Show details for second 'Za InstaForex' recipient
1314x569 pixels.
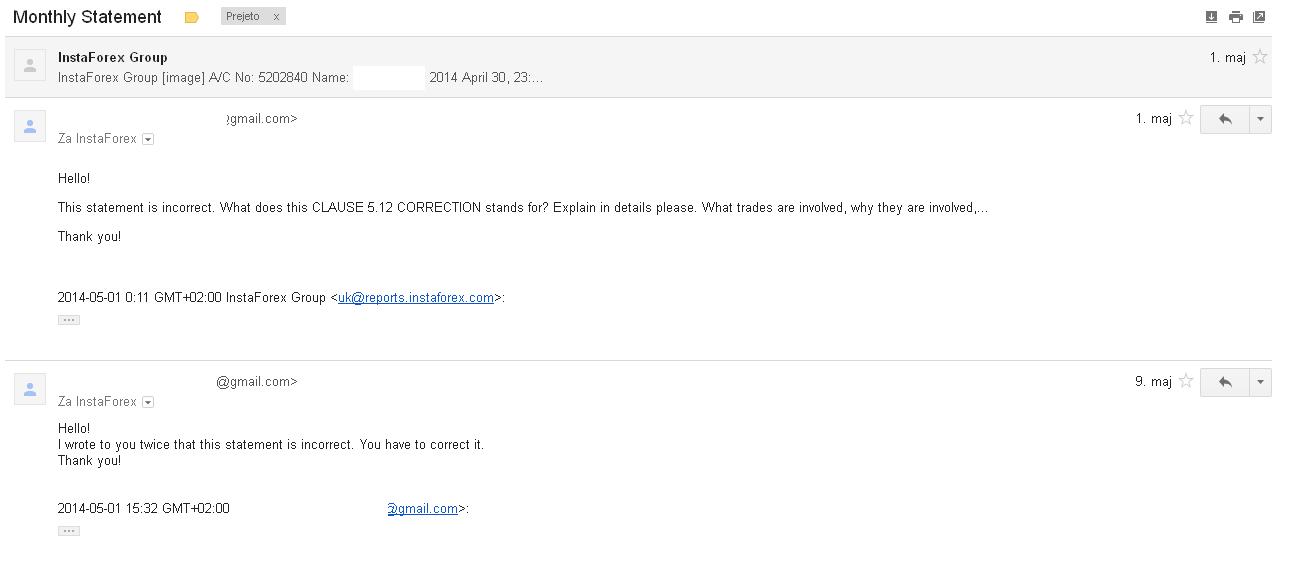pos(148,402)
